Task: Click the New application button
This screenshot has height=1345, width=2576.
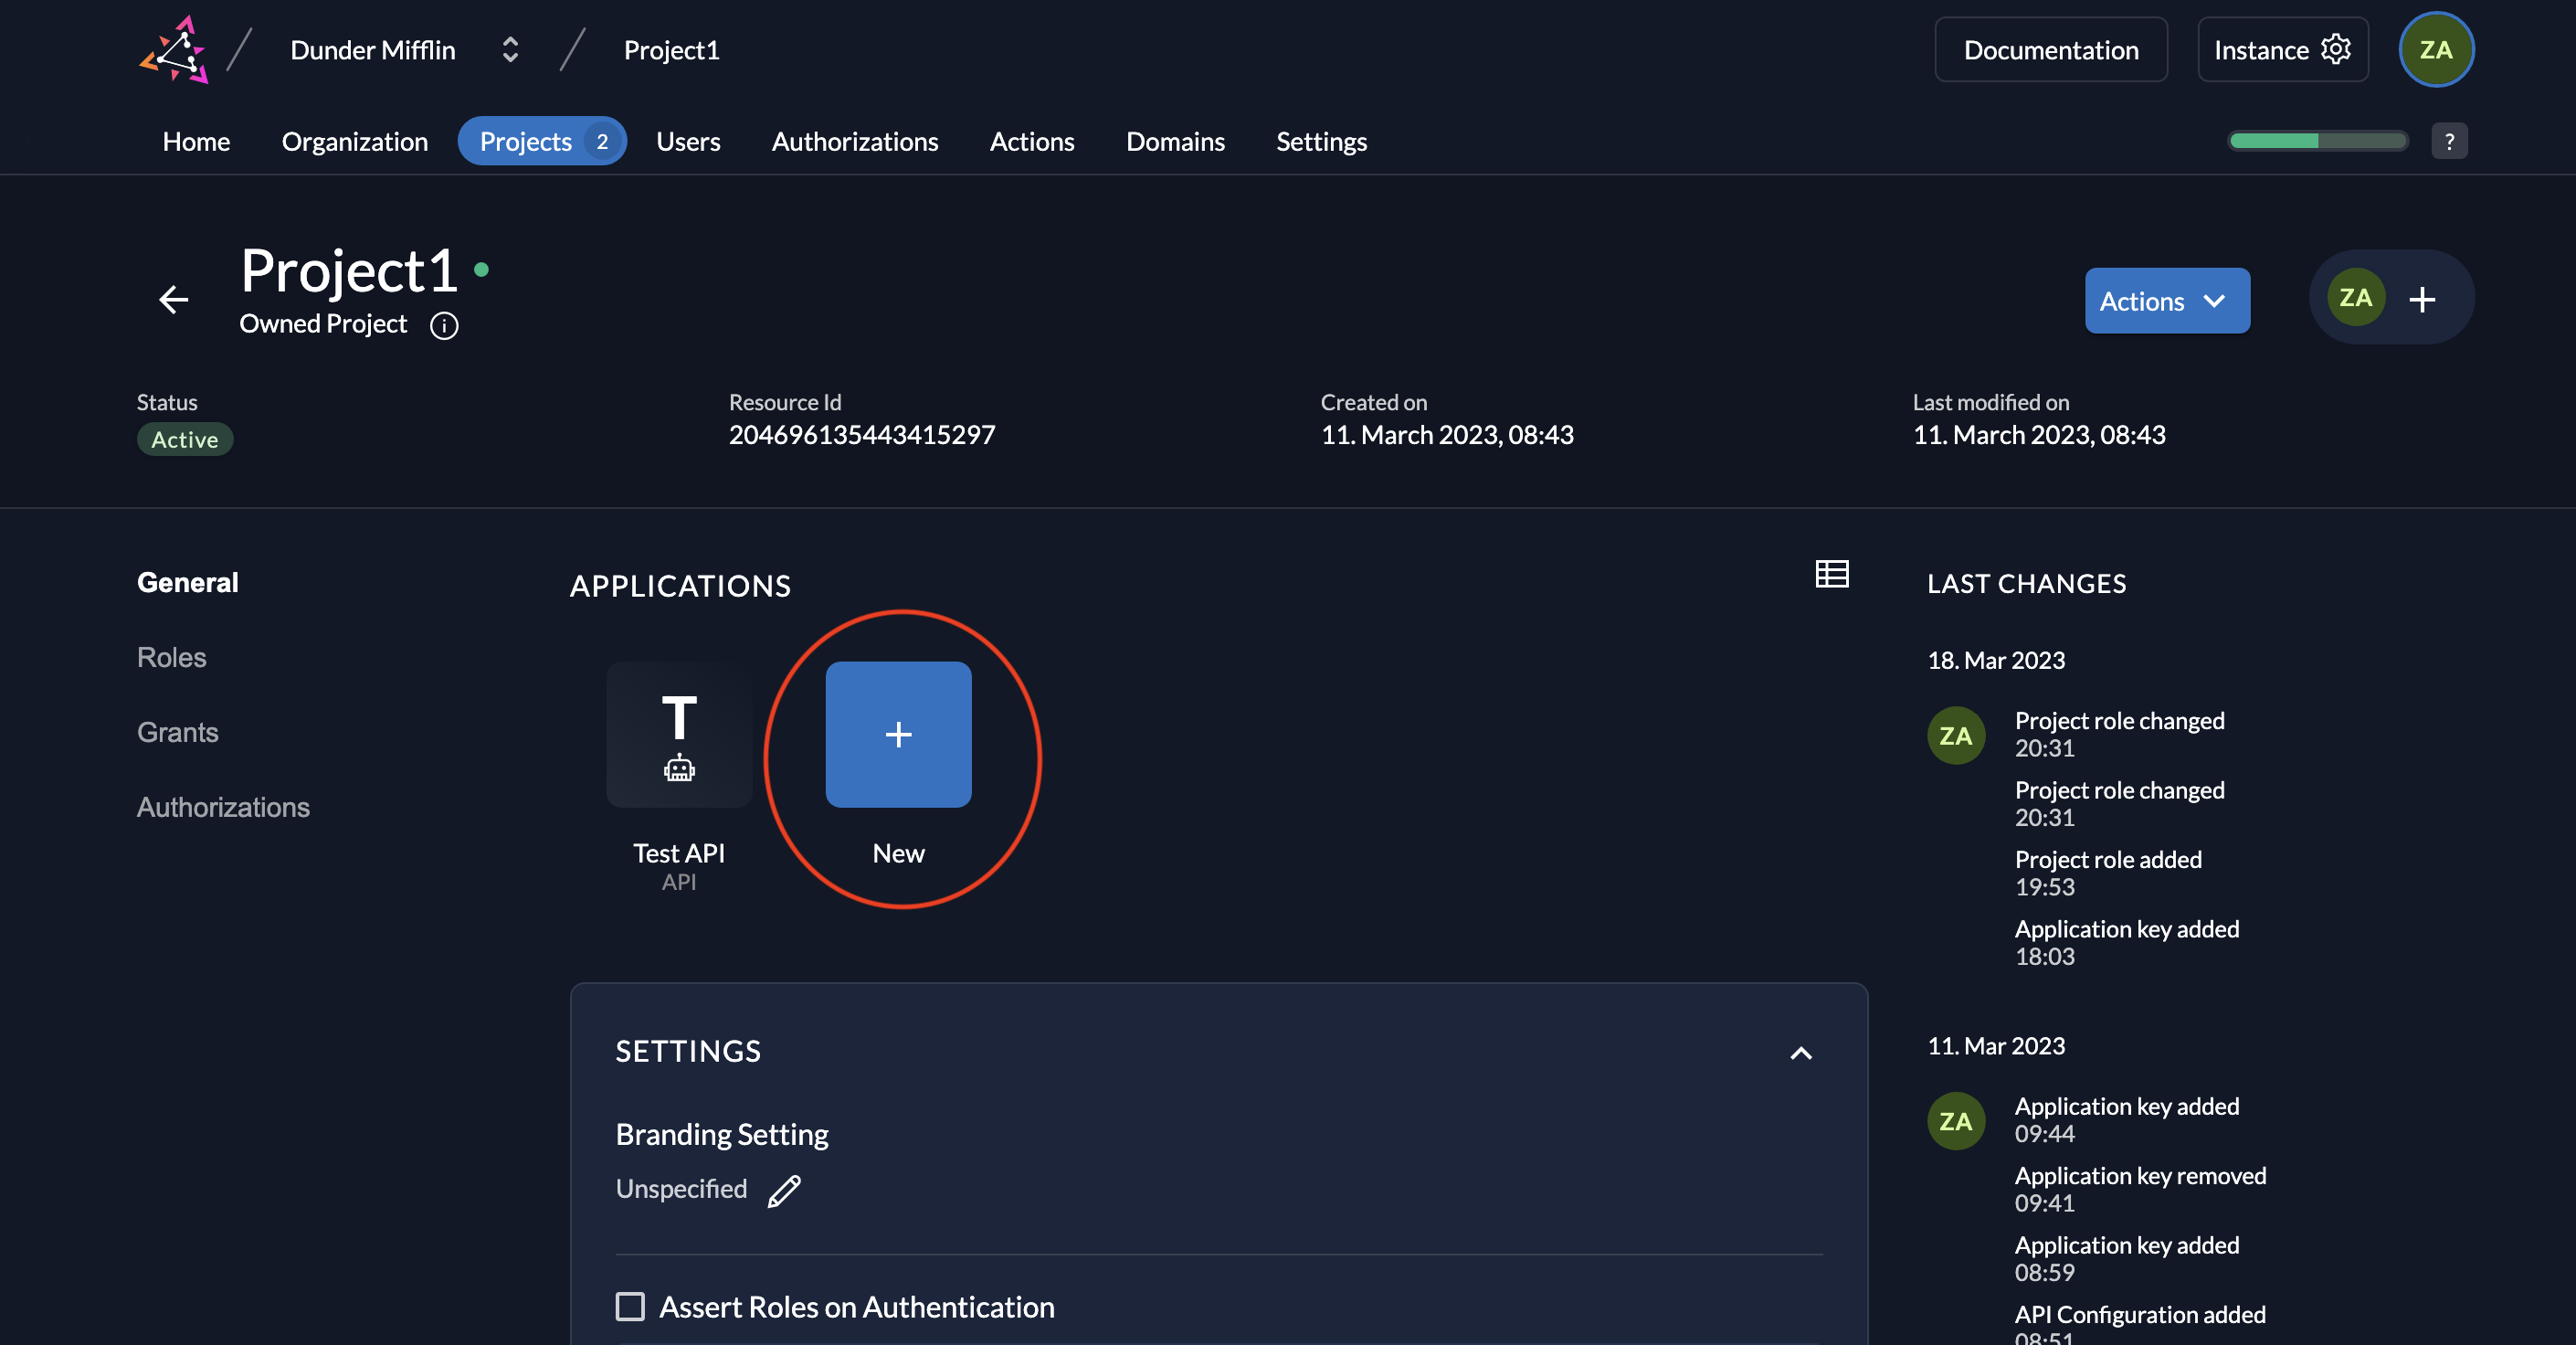Action: tap(898, 733)
